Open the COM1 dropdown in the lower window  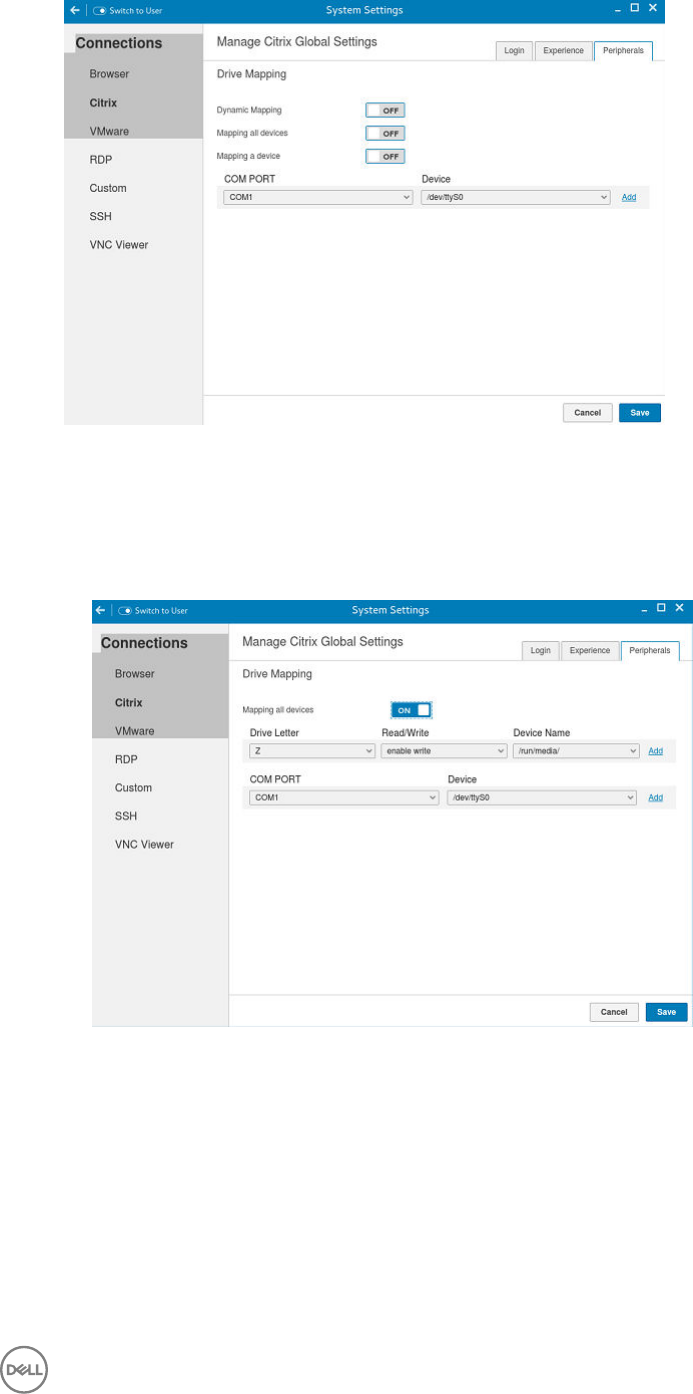(344, 797)
